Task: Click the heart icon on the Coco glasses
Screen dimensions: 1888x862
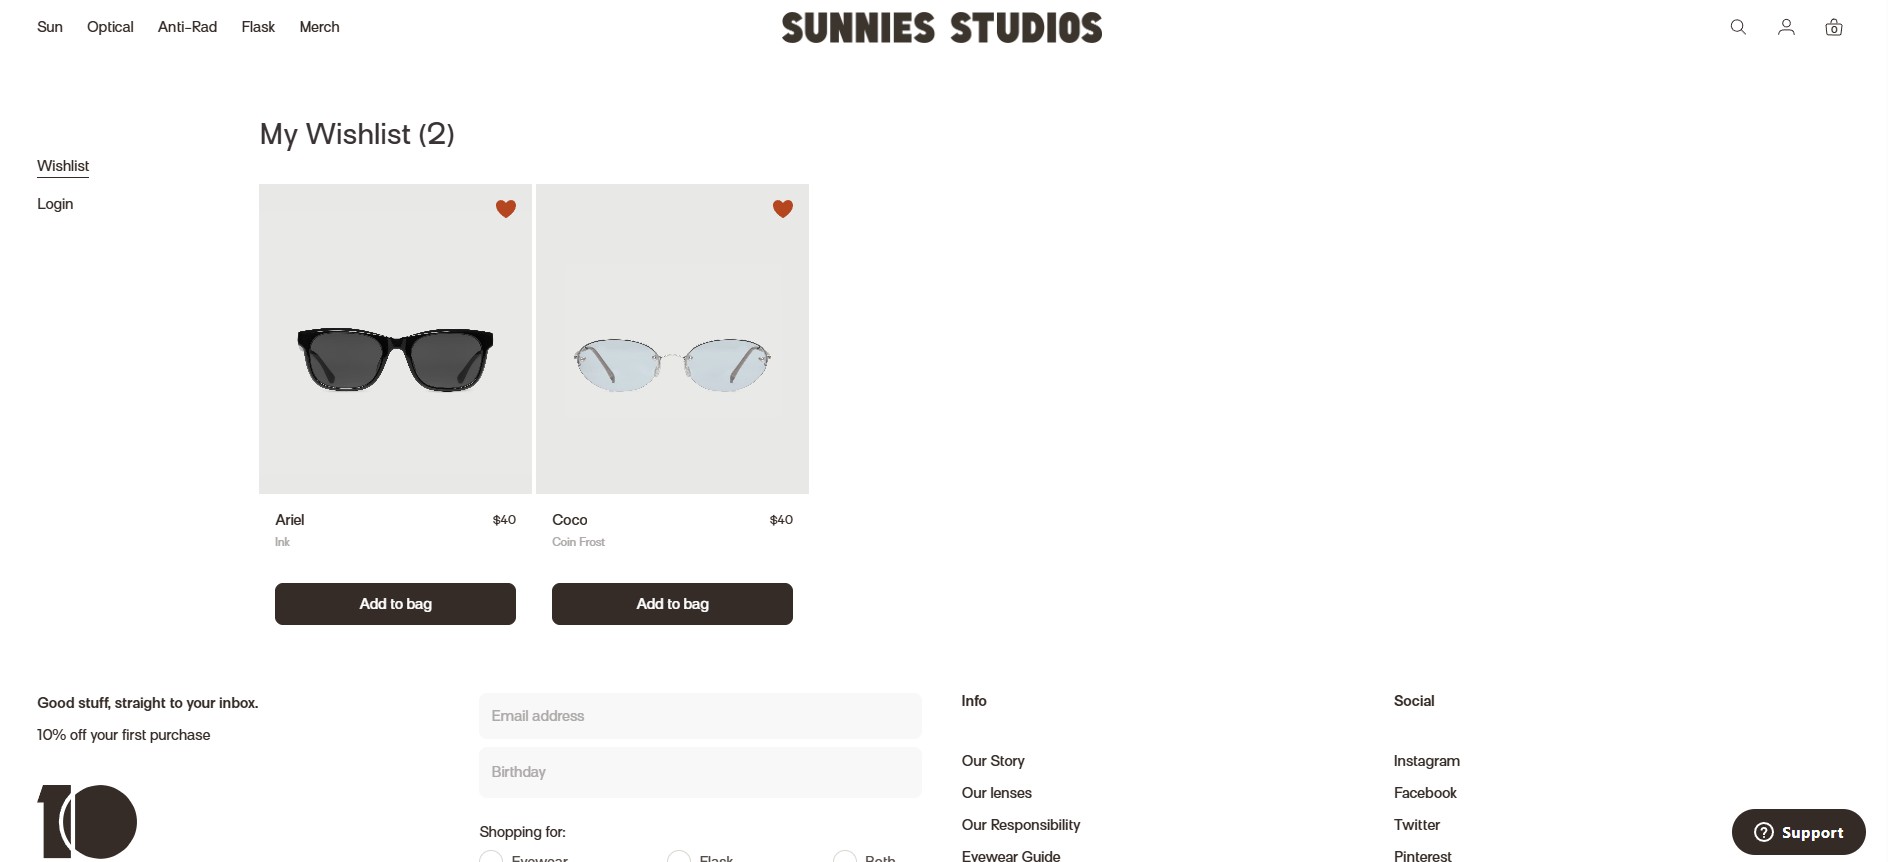Action: tap(783, 209)
